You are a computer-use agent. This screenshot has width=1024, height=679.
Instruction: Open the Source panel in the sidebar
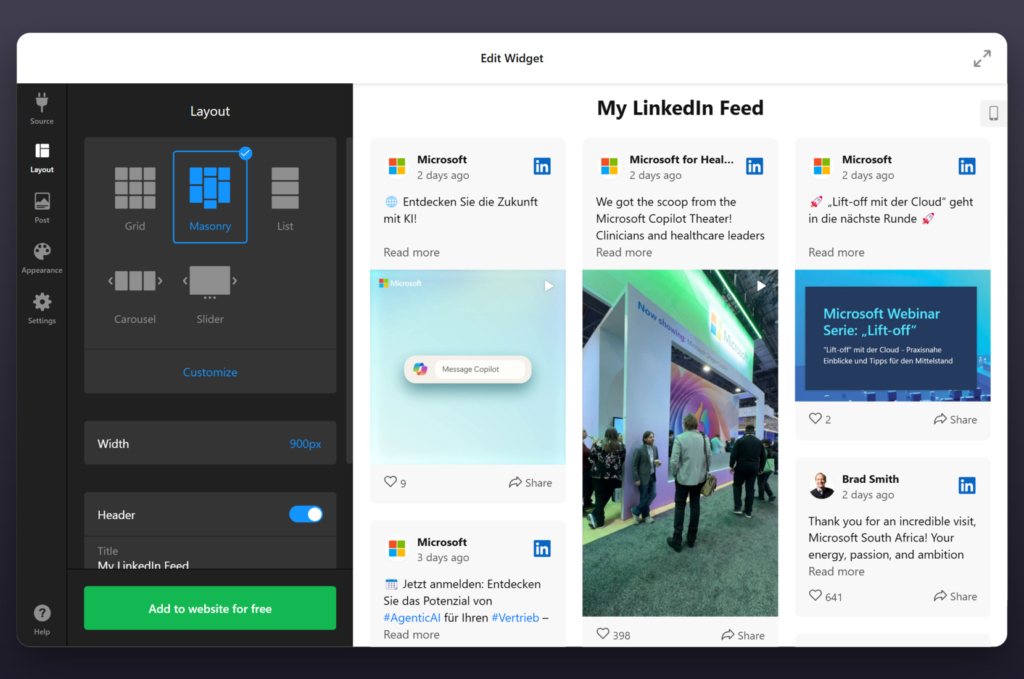(x=41, y=108)
